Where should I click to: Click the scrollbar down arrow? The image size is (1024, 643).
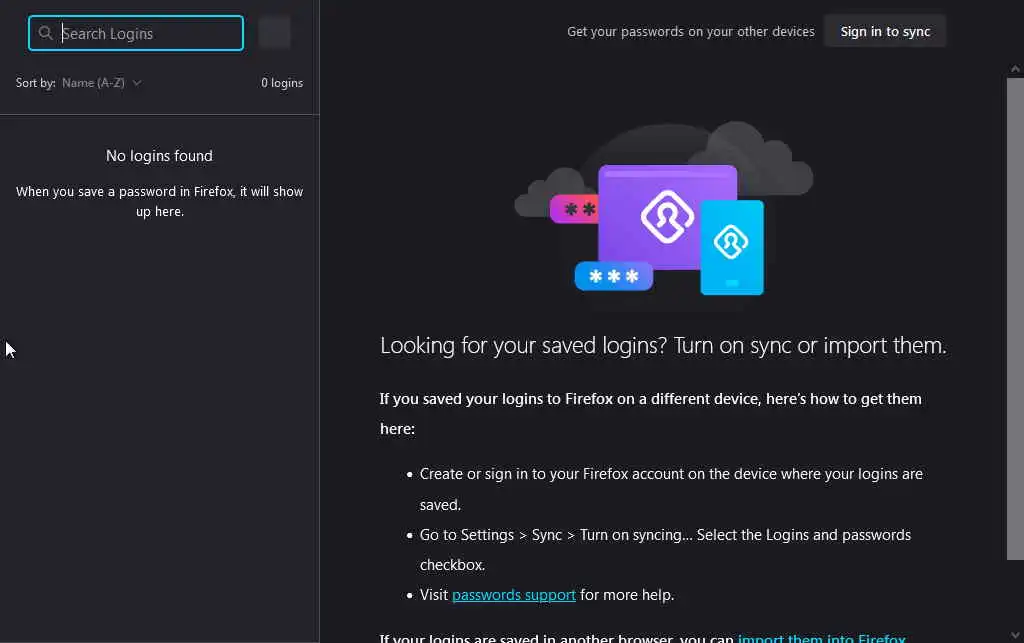(x=1015, y=635)
